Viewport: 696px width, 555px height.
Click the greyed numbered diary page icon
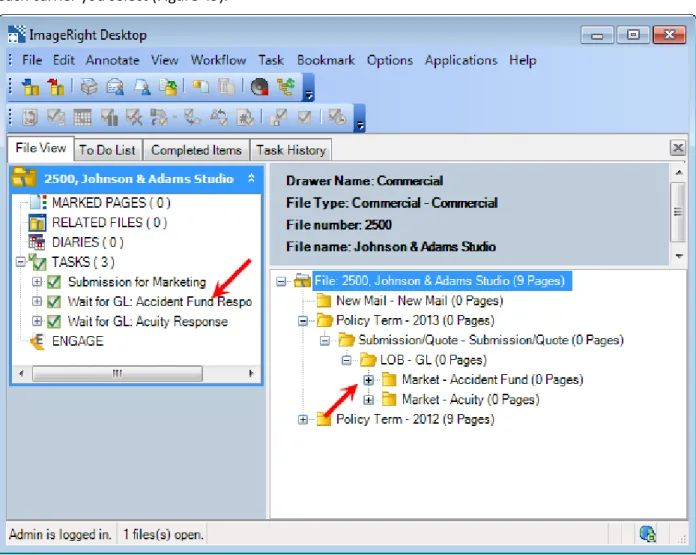(x=30, y=117)
